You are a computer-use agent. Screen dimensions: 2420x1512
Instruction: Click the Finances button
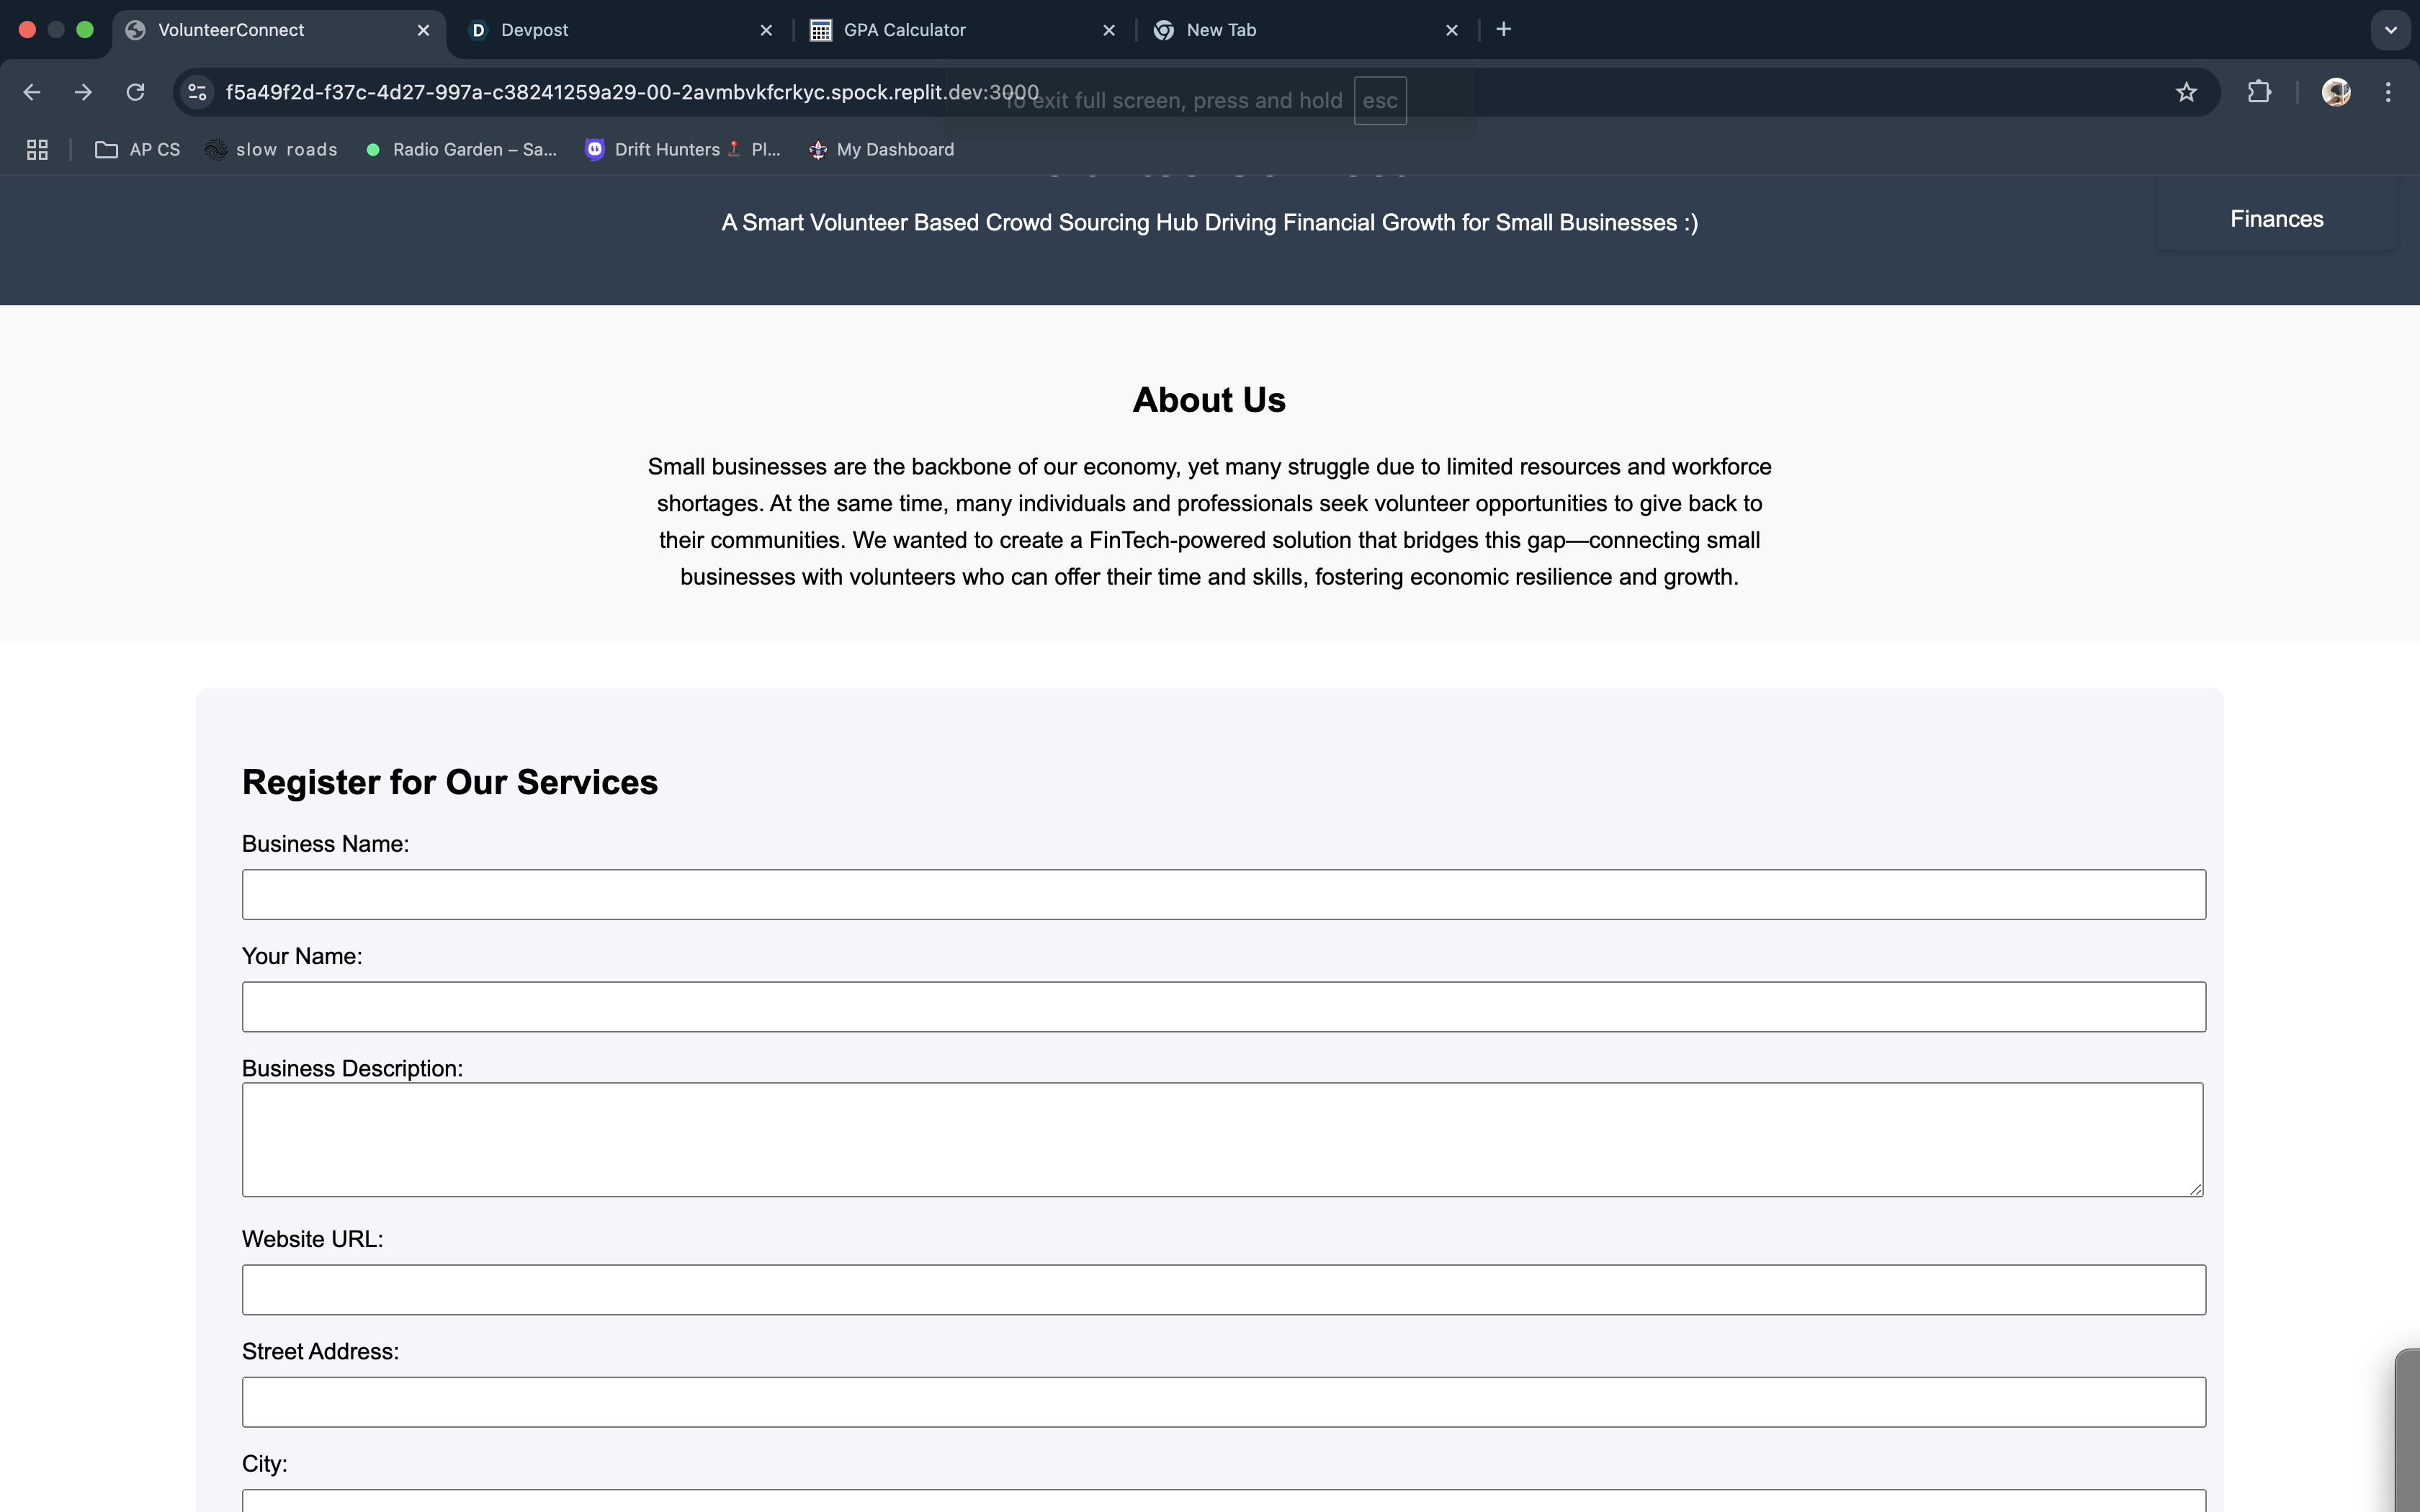pos(2276,219)
